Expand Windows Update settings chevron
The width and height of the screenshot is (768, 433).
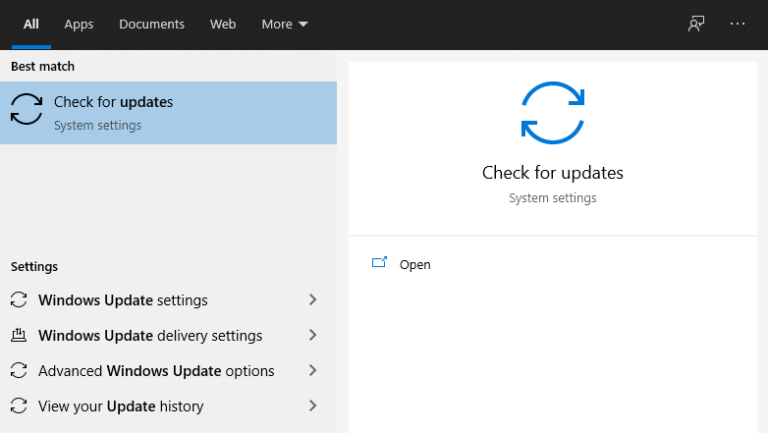pyautogui.click(x=313, y=300)
